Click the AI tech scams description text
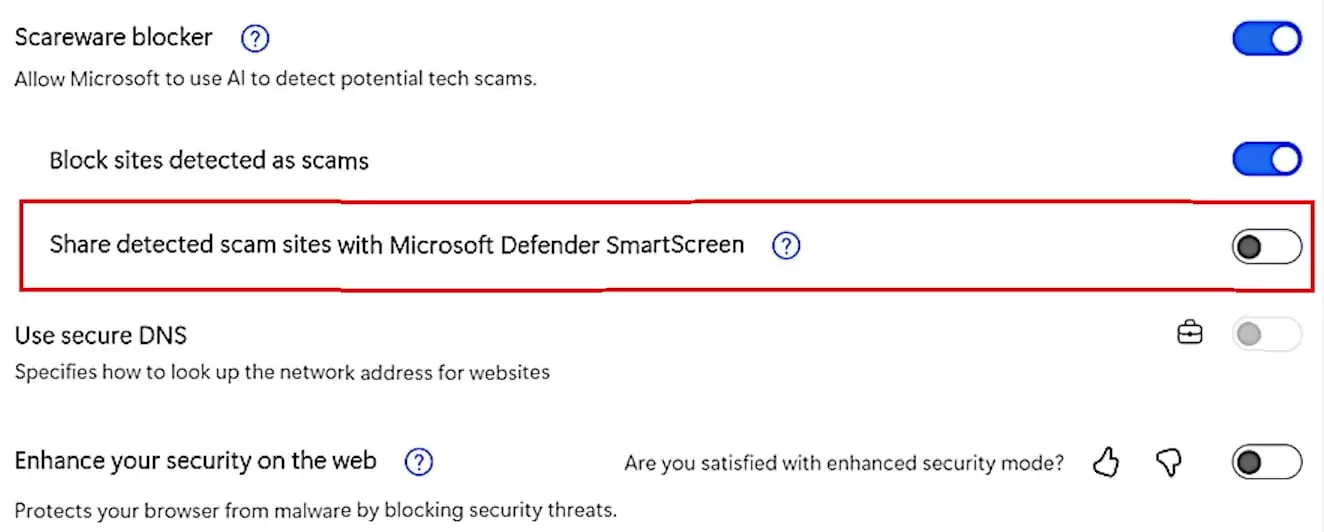The height and width of the screenshot is (532, 1324). coord(276,79)
